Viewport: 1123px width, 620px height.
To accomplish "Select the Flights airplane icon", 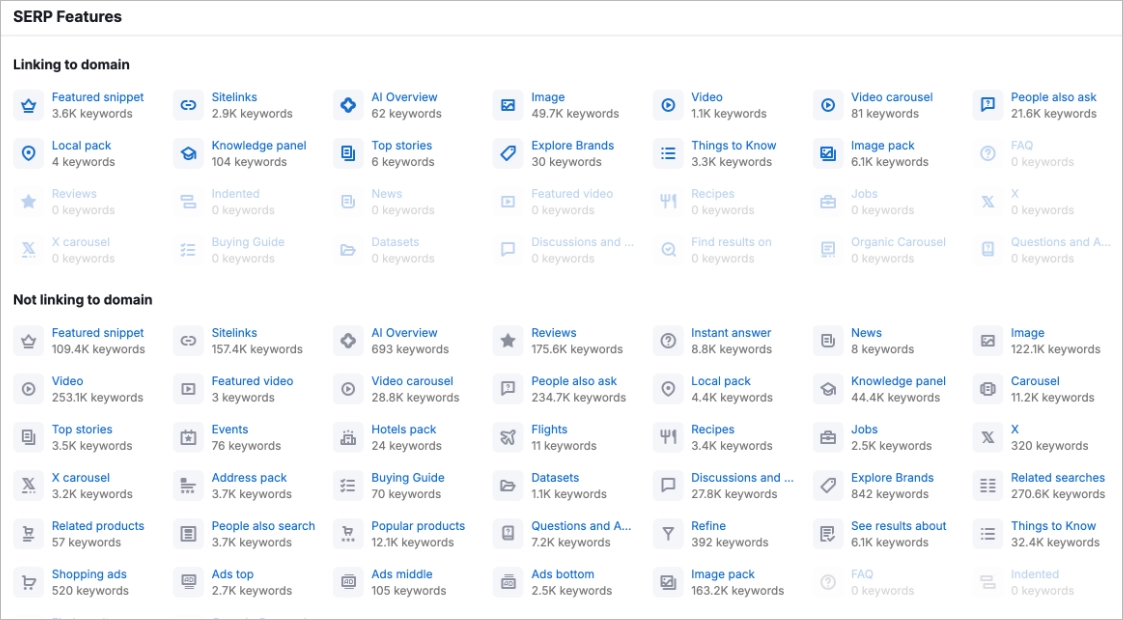I will pyautogui.click(x=507, y=436).
